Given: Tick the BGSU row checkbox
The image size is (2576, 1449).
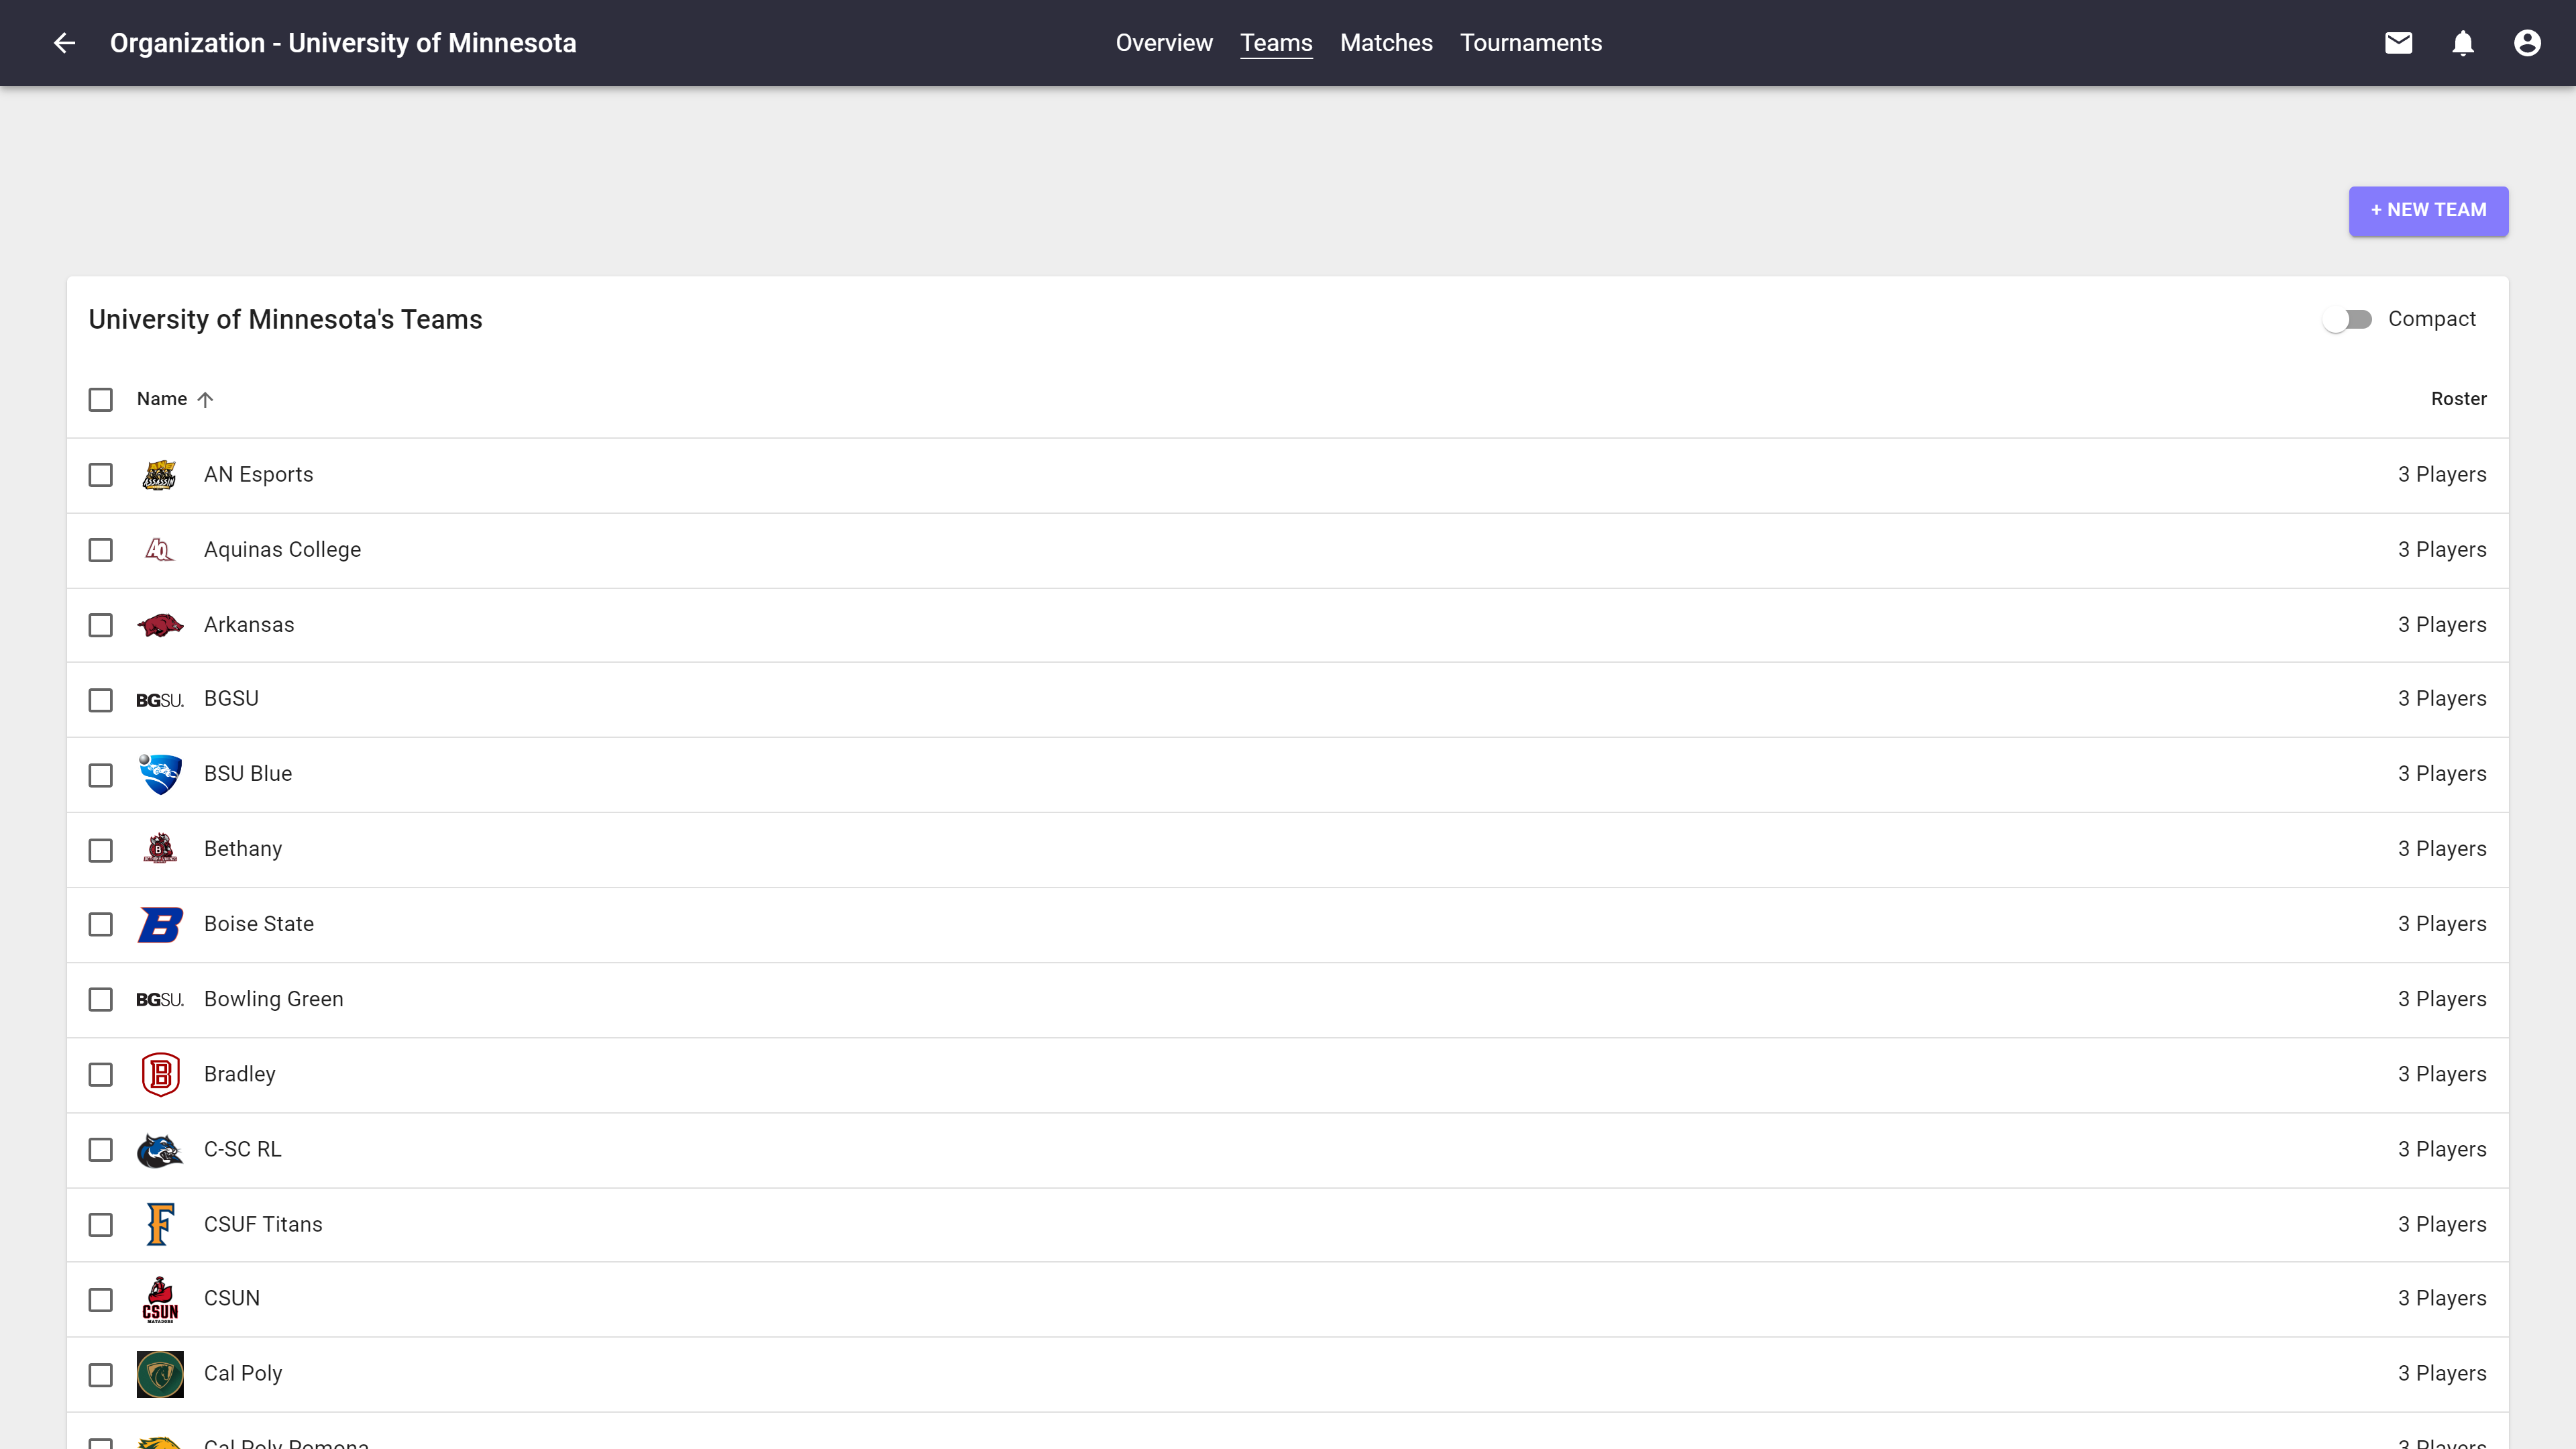Looking at the screenshot, I should [100, 700].
